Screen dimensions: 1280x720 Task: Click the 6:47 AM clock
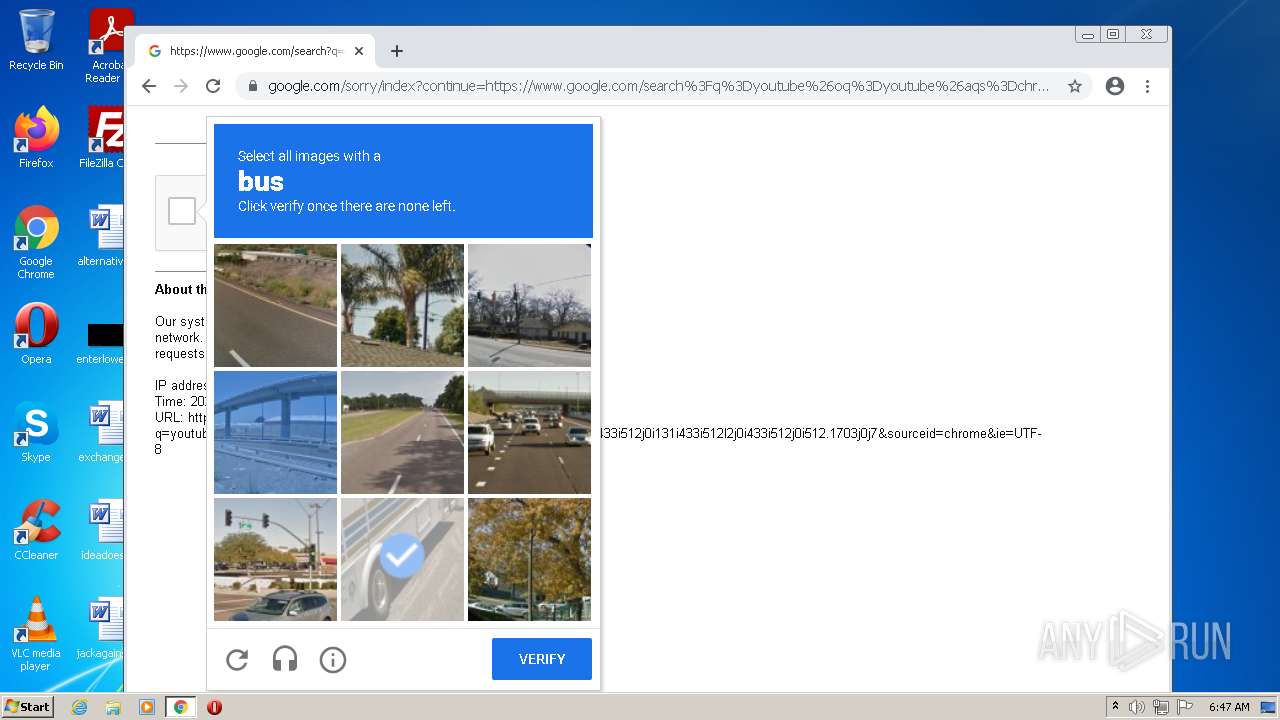(1229, 707)
